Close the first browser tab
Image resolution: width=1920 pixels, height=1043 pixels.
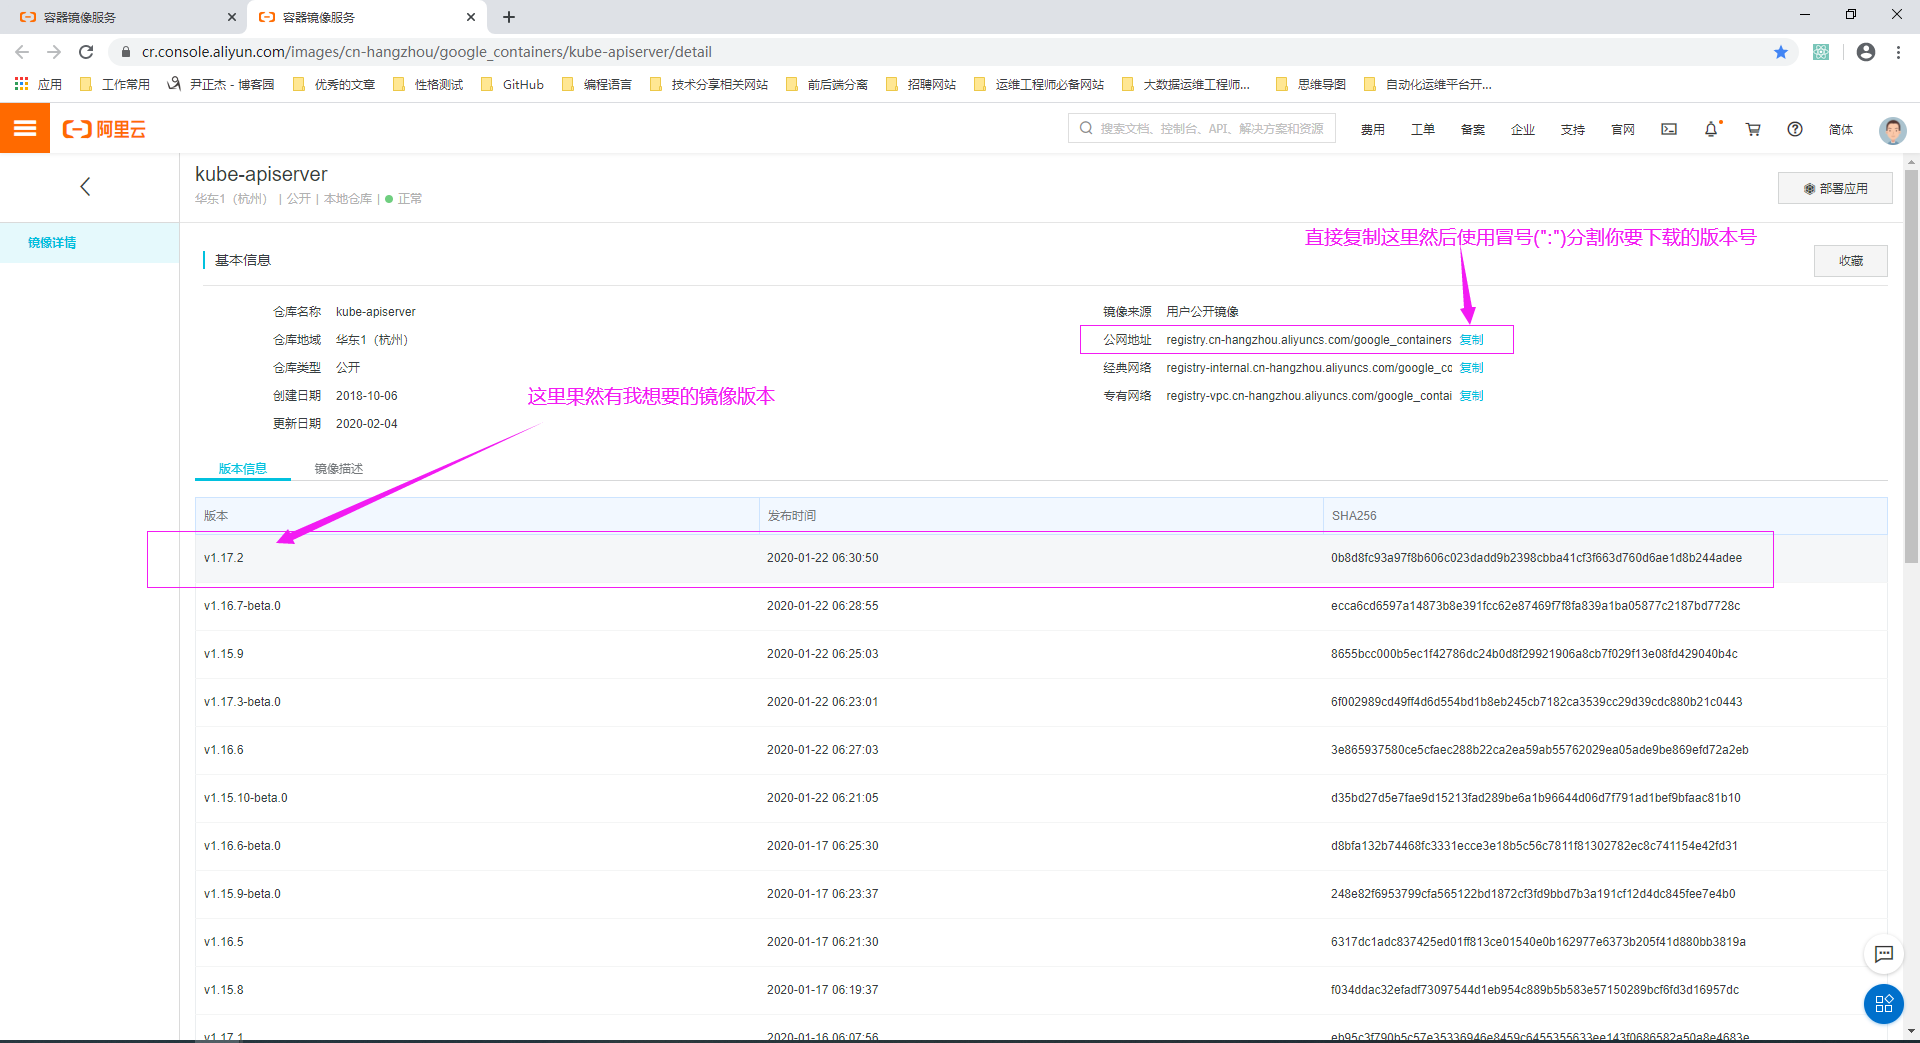click(232, 17)
